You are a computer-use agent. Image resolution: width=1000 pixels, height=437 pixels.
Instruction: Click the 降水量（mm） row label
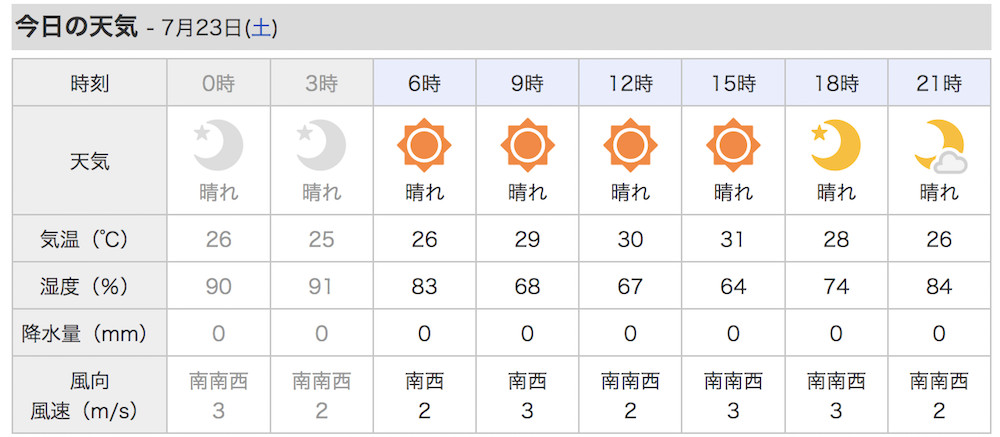click(89, 333)
